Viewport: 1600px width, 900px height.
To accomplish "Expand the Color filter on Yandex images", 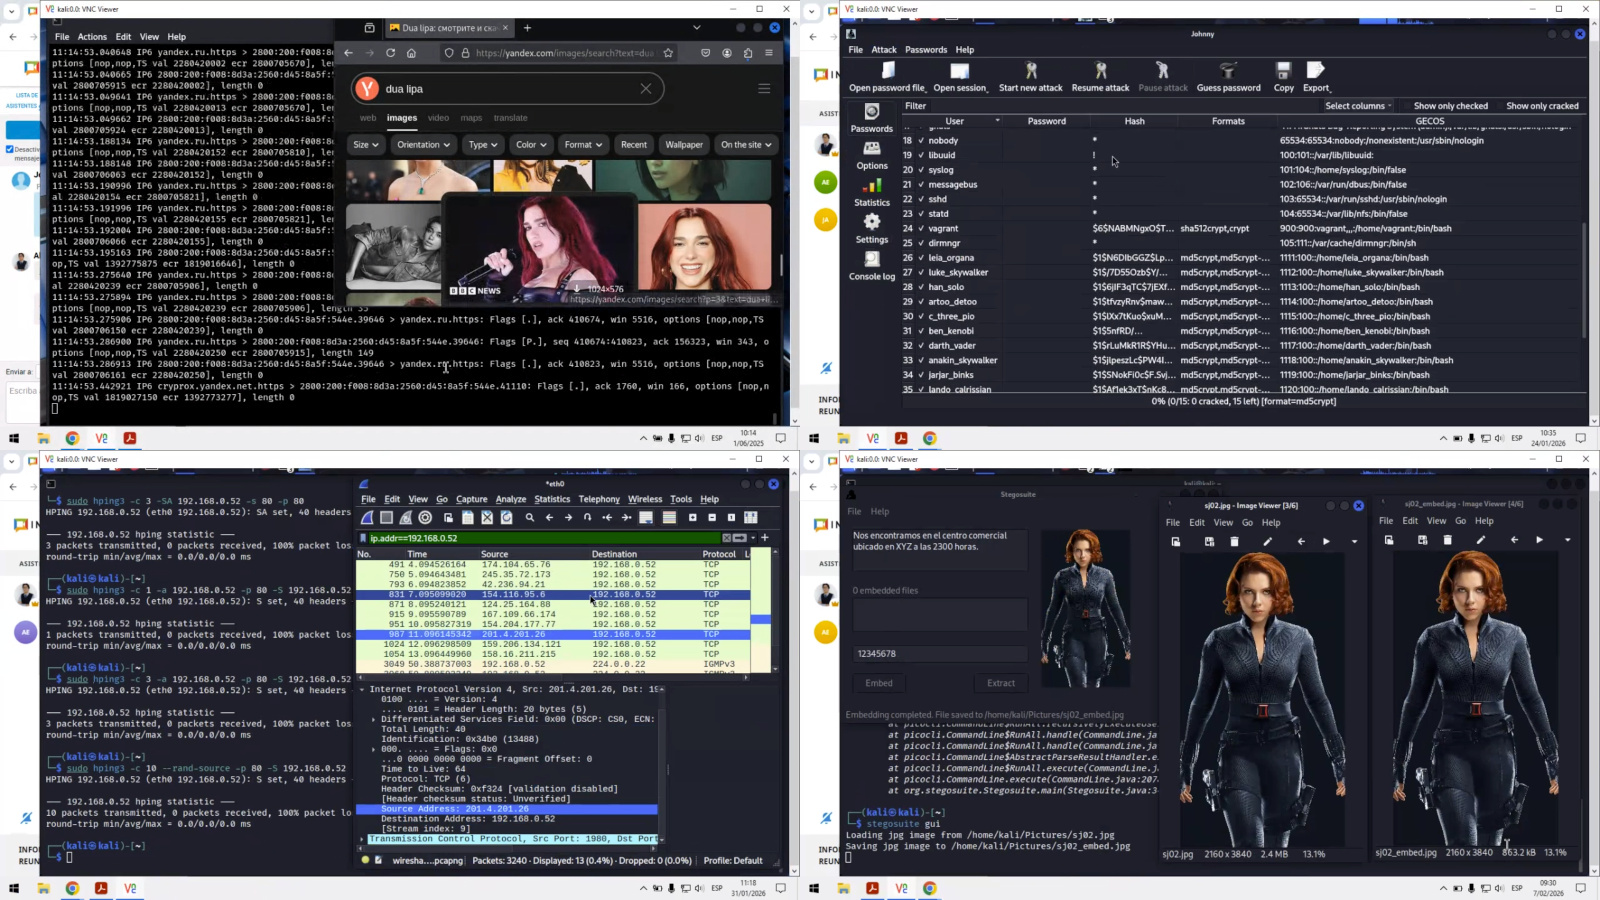I will [530, 145].
